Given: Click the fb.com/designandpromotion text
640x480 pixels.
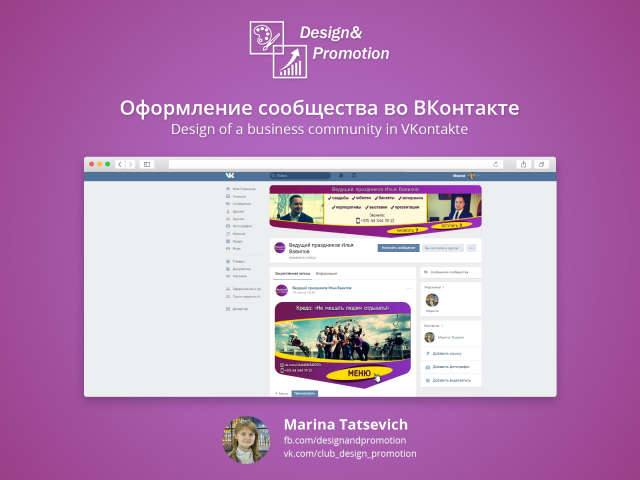Looking at the screenshot, I should pos(345,440).
